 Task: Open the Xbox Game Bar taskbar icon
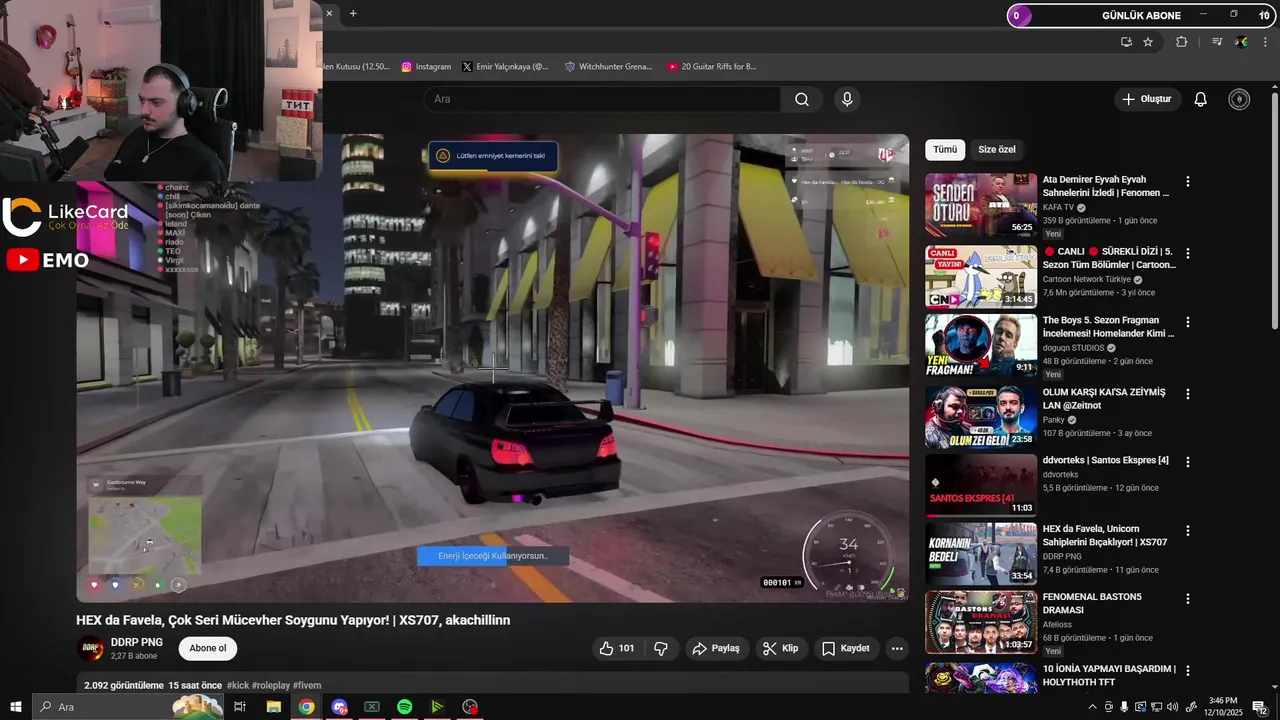(372, 707)
